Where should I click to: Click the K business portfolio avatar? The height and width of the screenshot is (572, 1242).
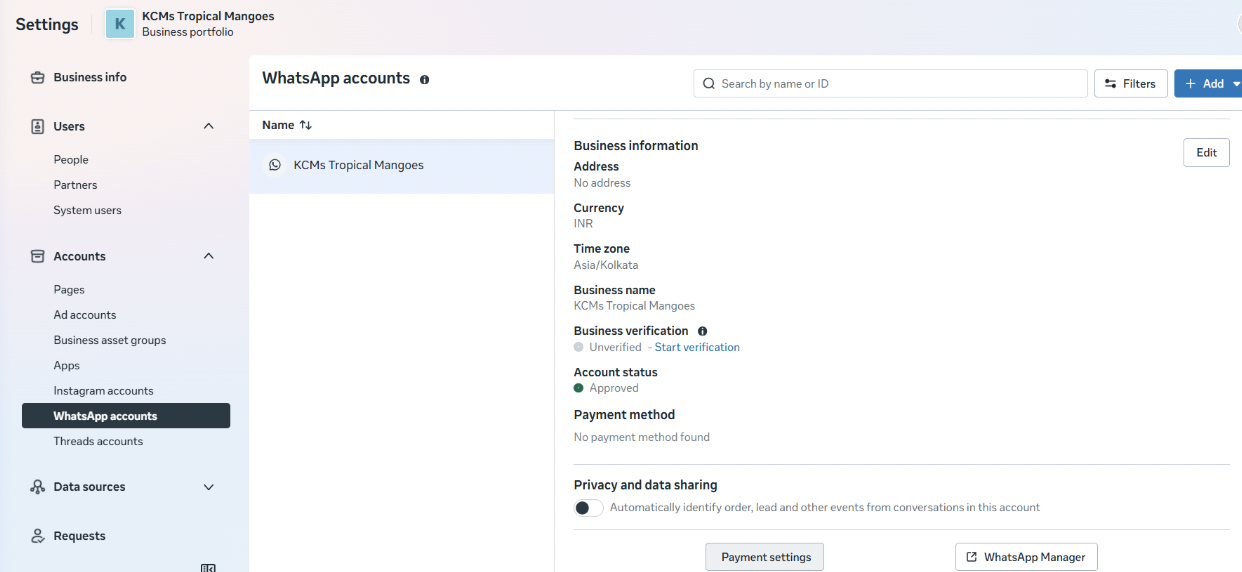pyautogui.click(x=120, y=24)
